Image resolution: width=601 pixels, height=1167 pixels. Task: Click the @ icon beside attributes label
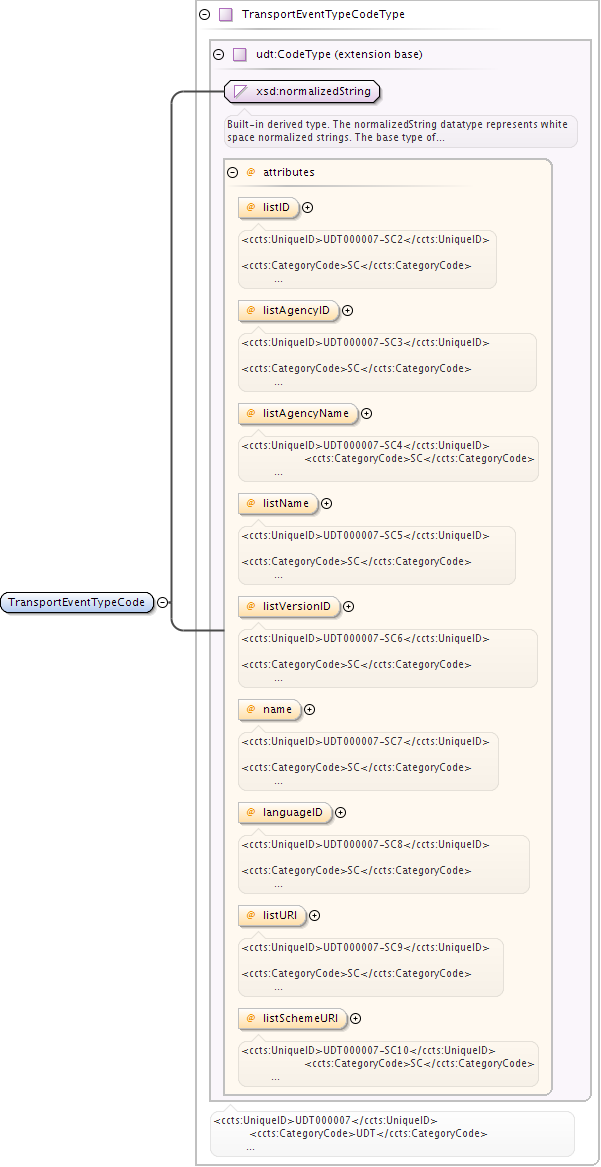click(251, 172)
